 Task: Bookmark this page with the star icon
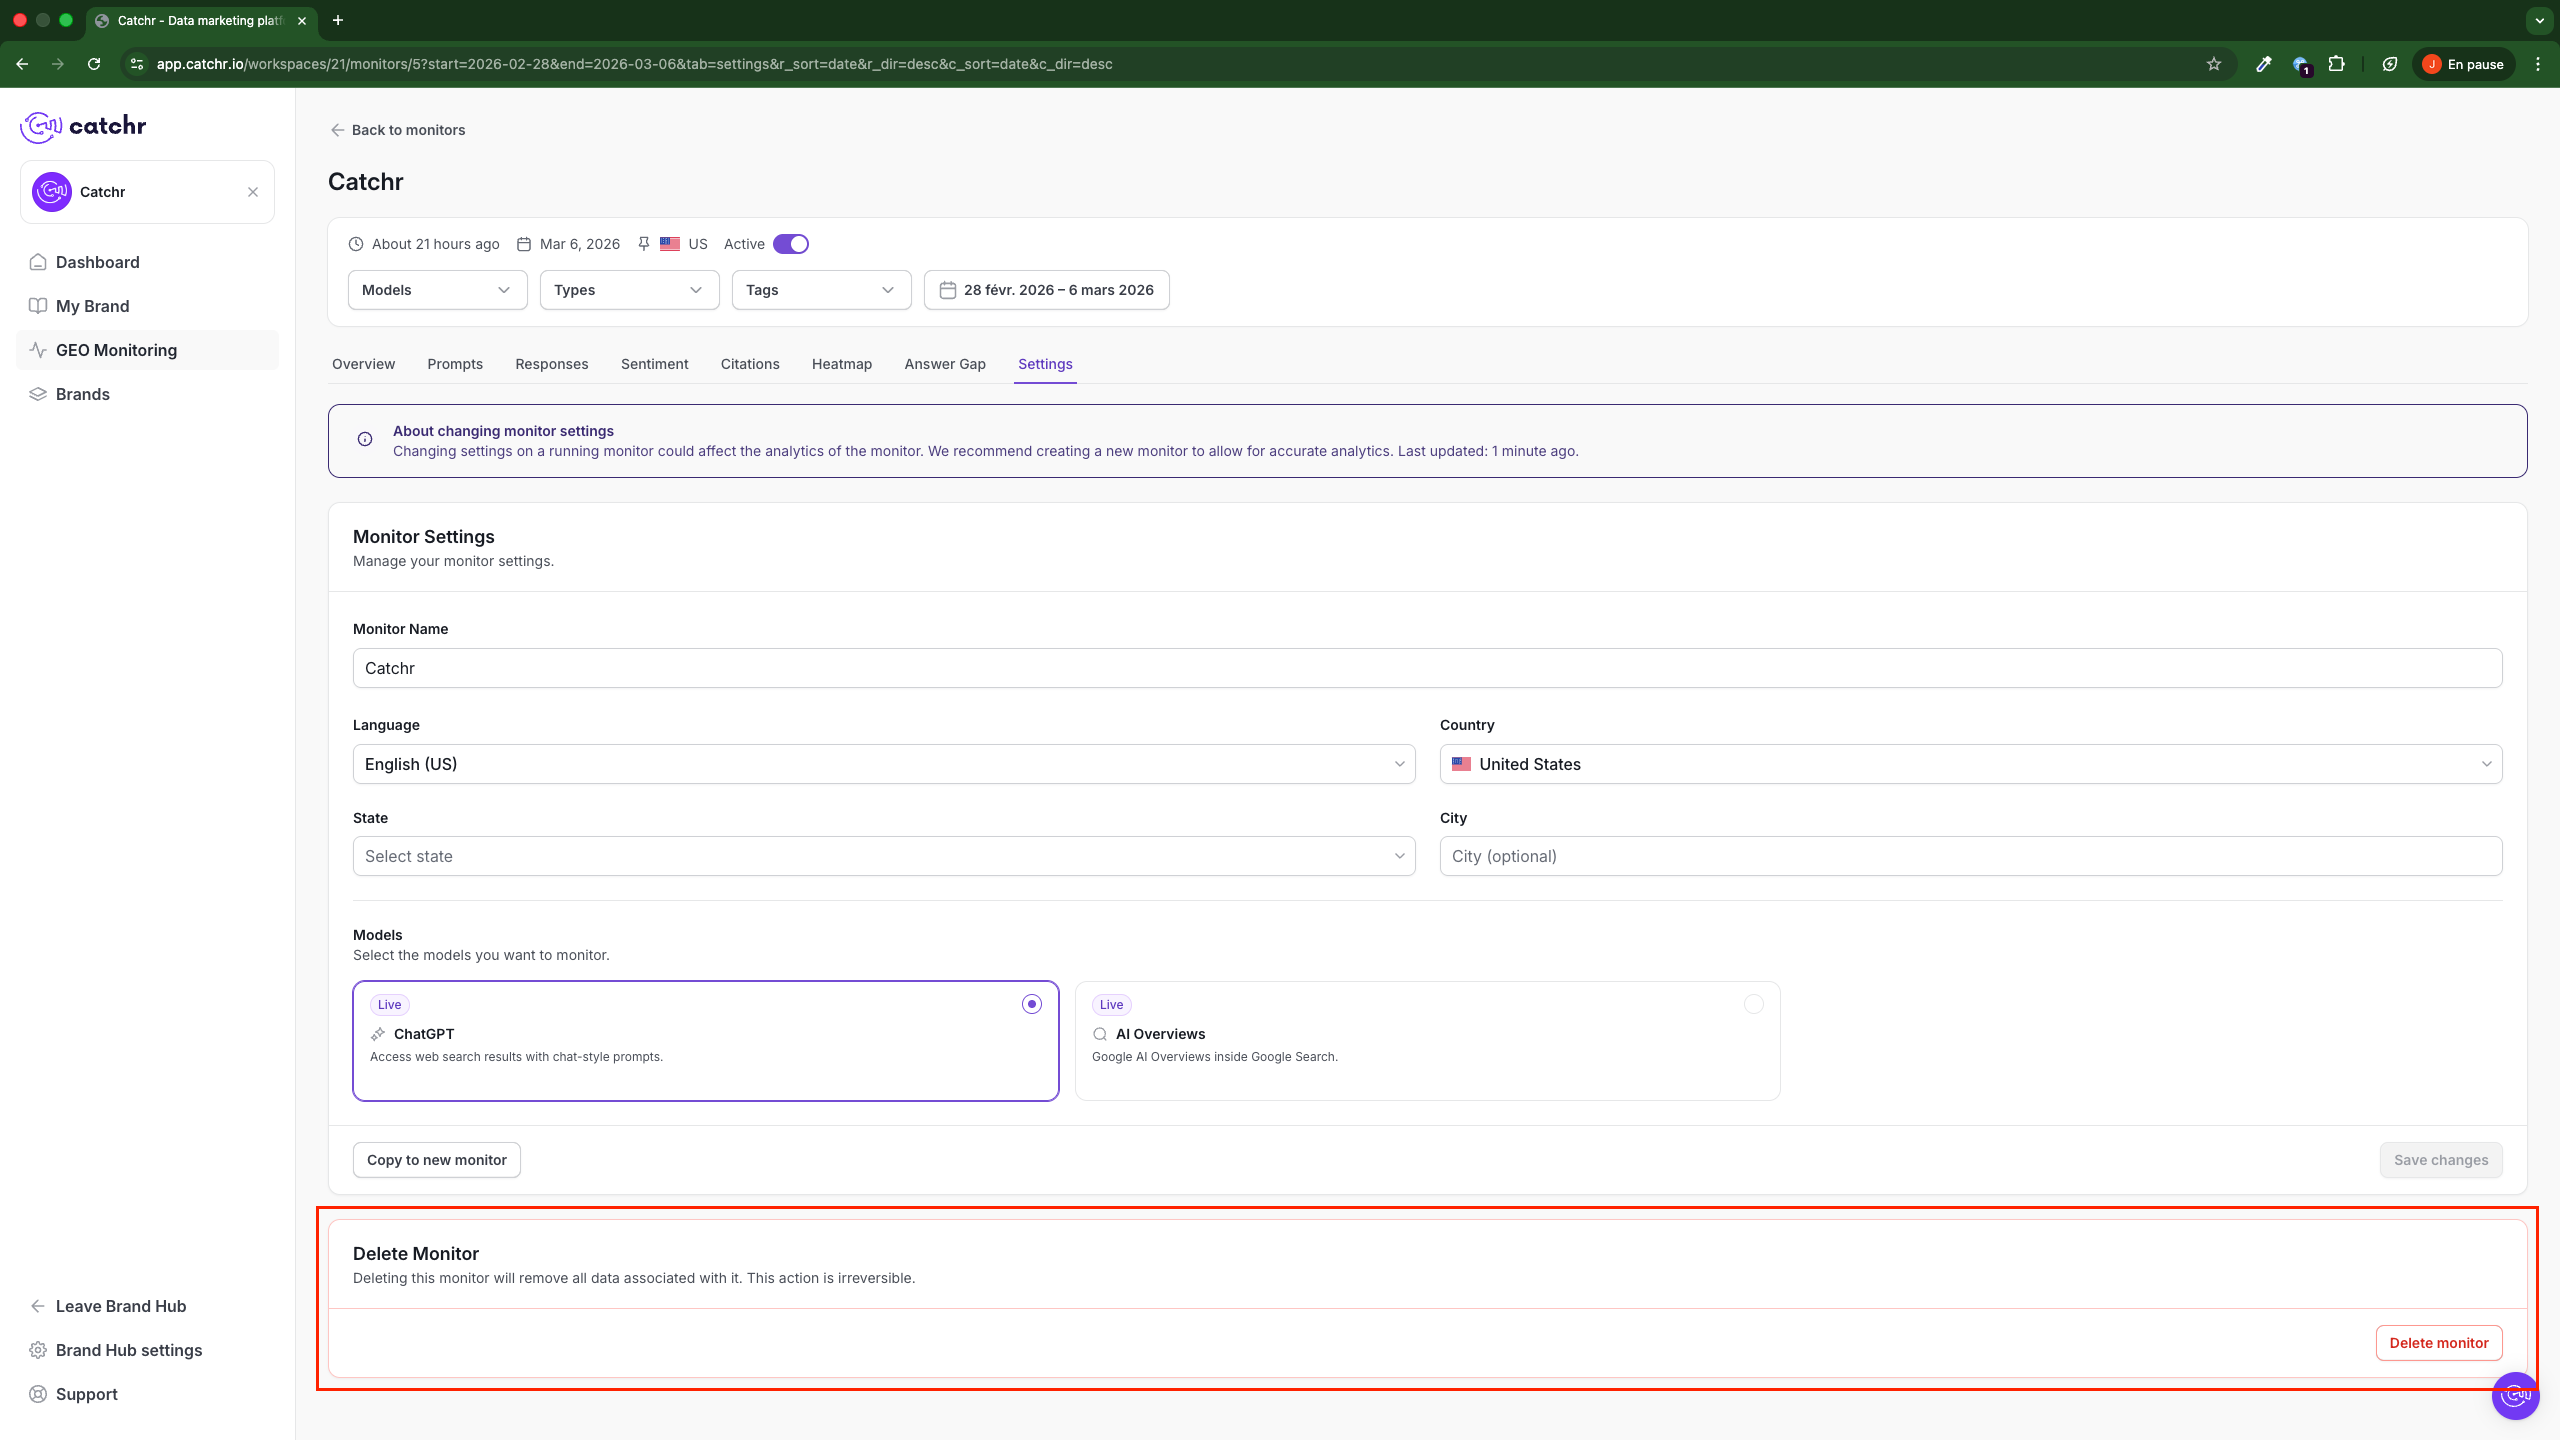2214,64
